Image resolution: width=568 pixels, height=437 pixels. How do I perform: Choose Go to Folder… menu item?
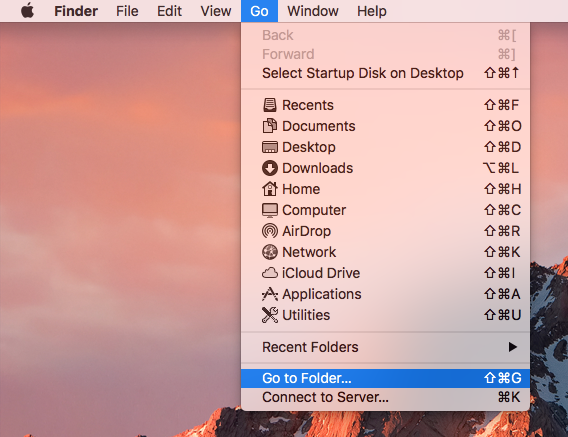tap(385, 378)
